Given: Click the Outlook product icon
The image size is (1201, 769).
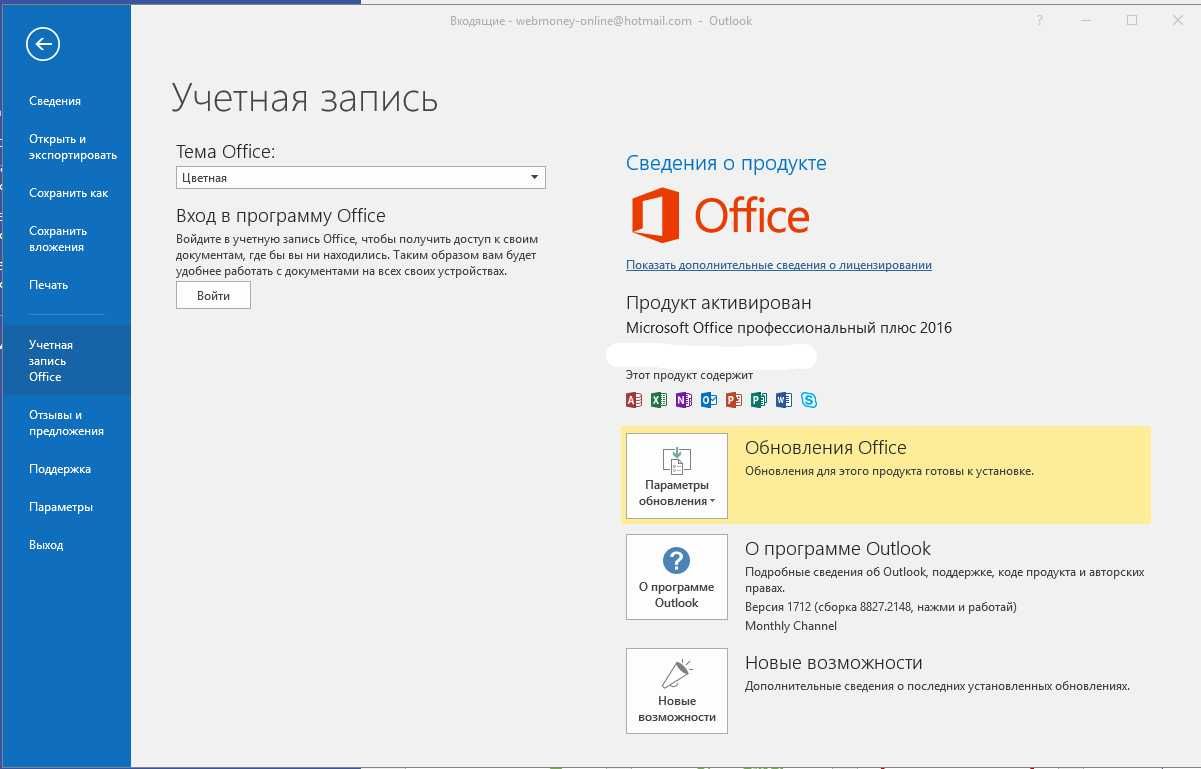Looking at the screenshot, I should click(x=709, y=400).
